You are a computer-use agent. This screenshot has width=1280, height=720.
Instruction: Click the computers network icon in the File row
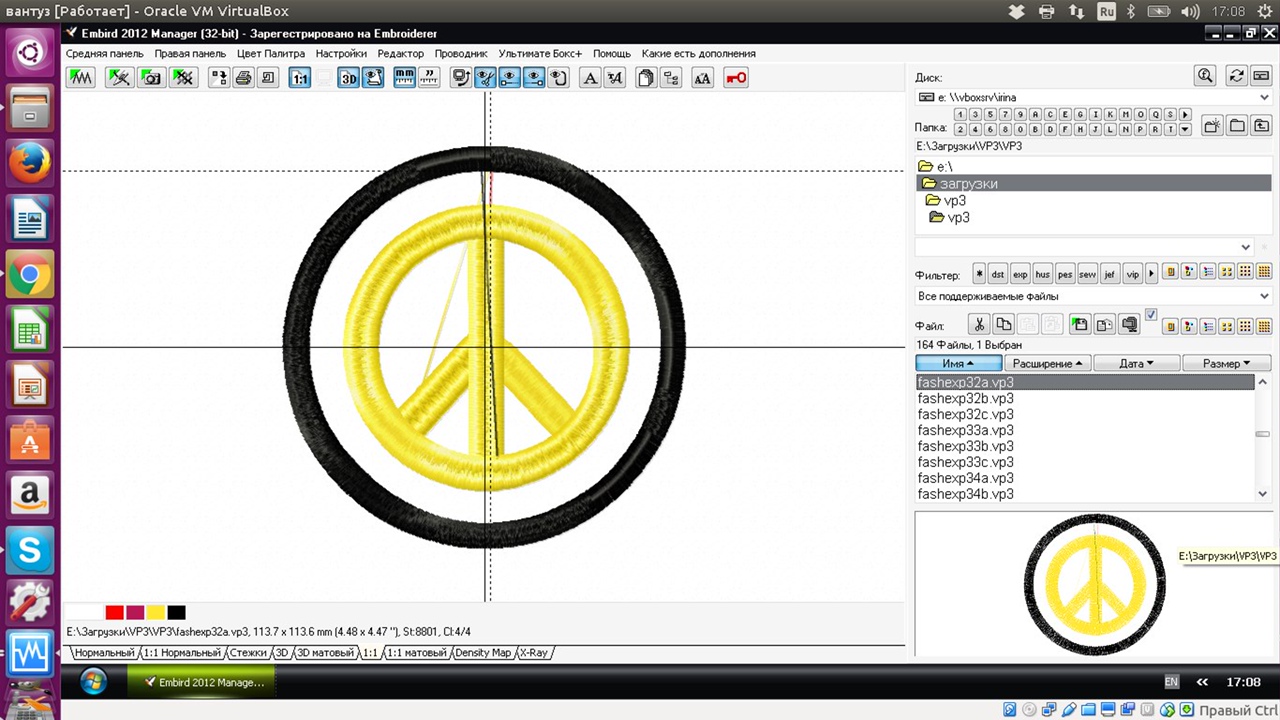[x=1129, y=324]
